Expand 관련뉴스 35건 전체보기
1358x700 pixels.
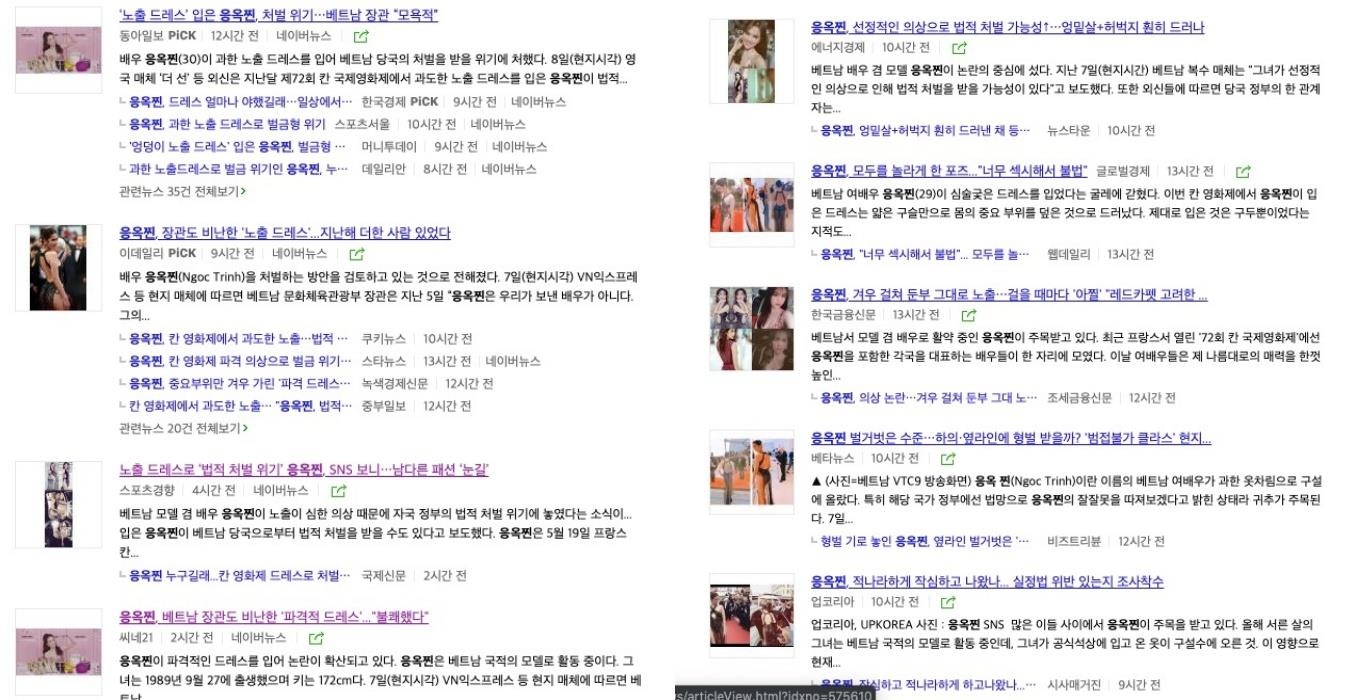coord(182,191)
